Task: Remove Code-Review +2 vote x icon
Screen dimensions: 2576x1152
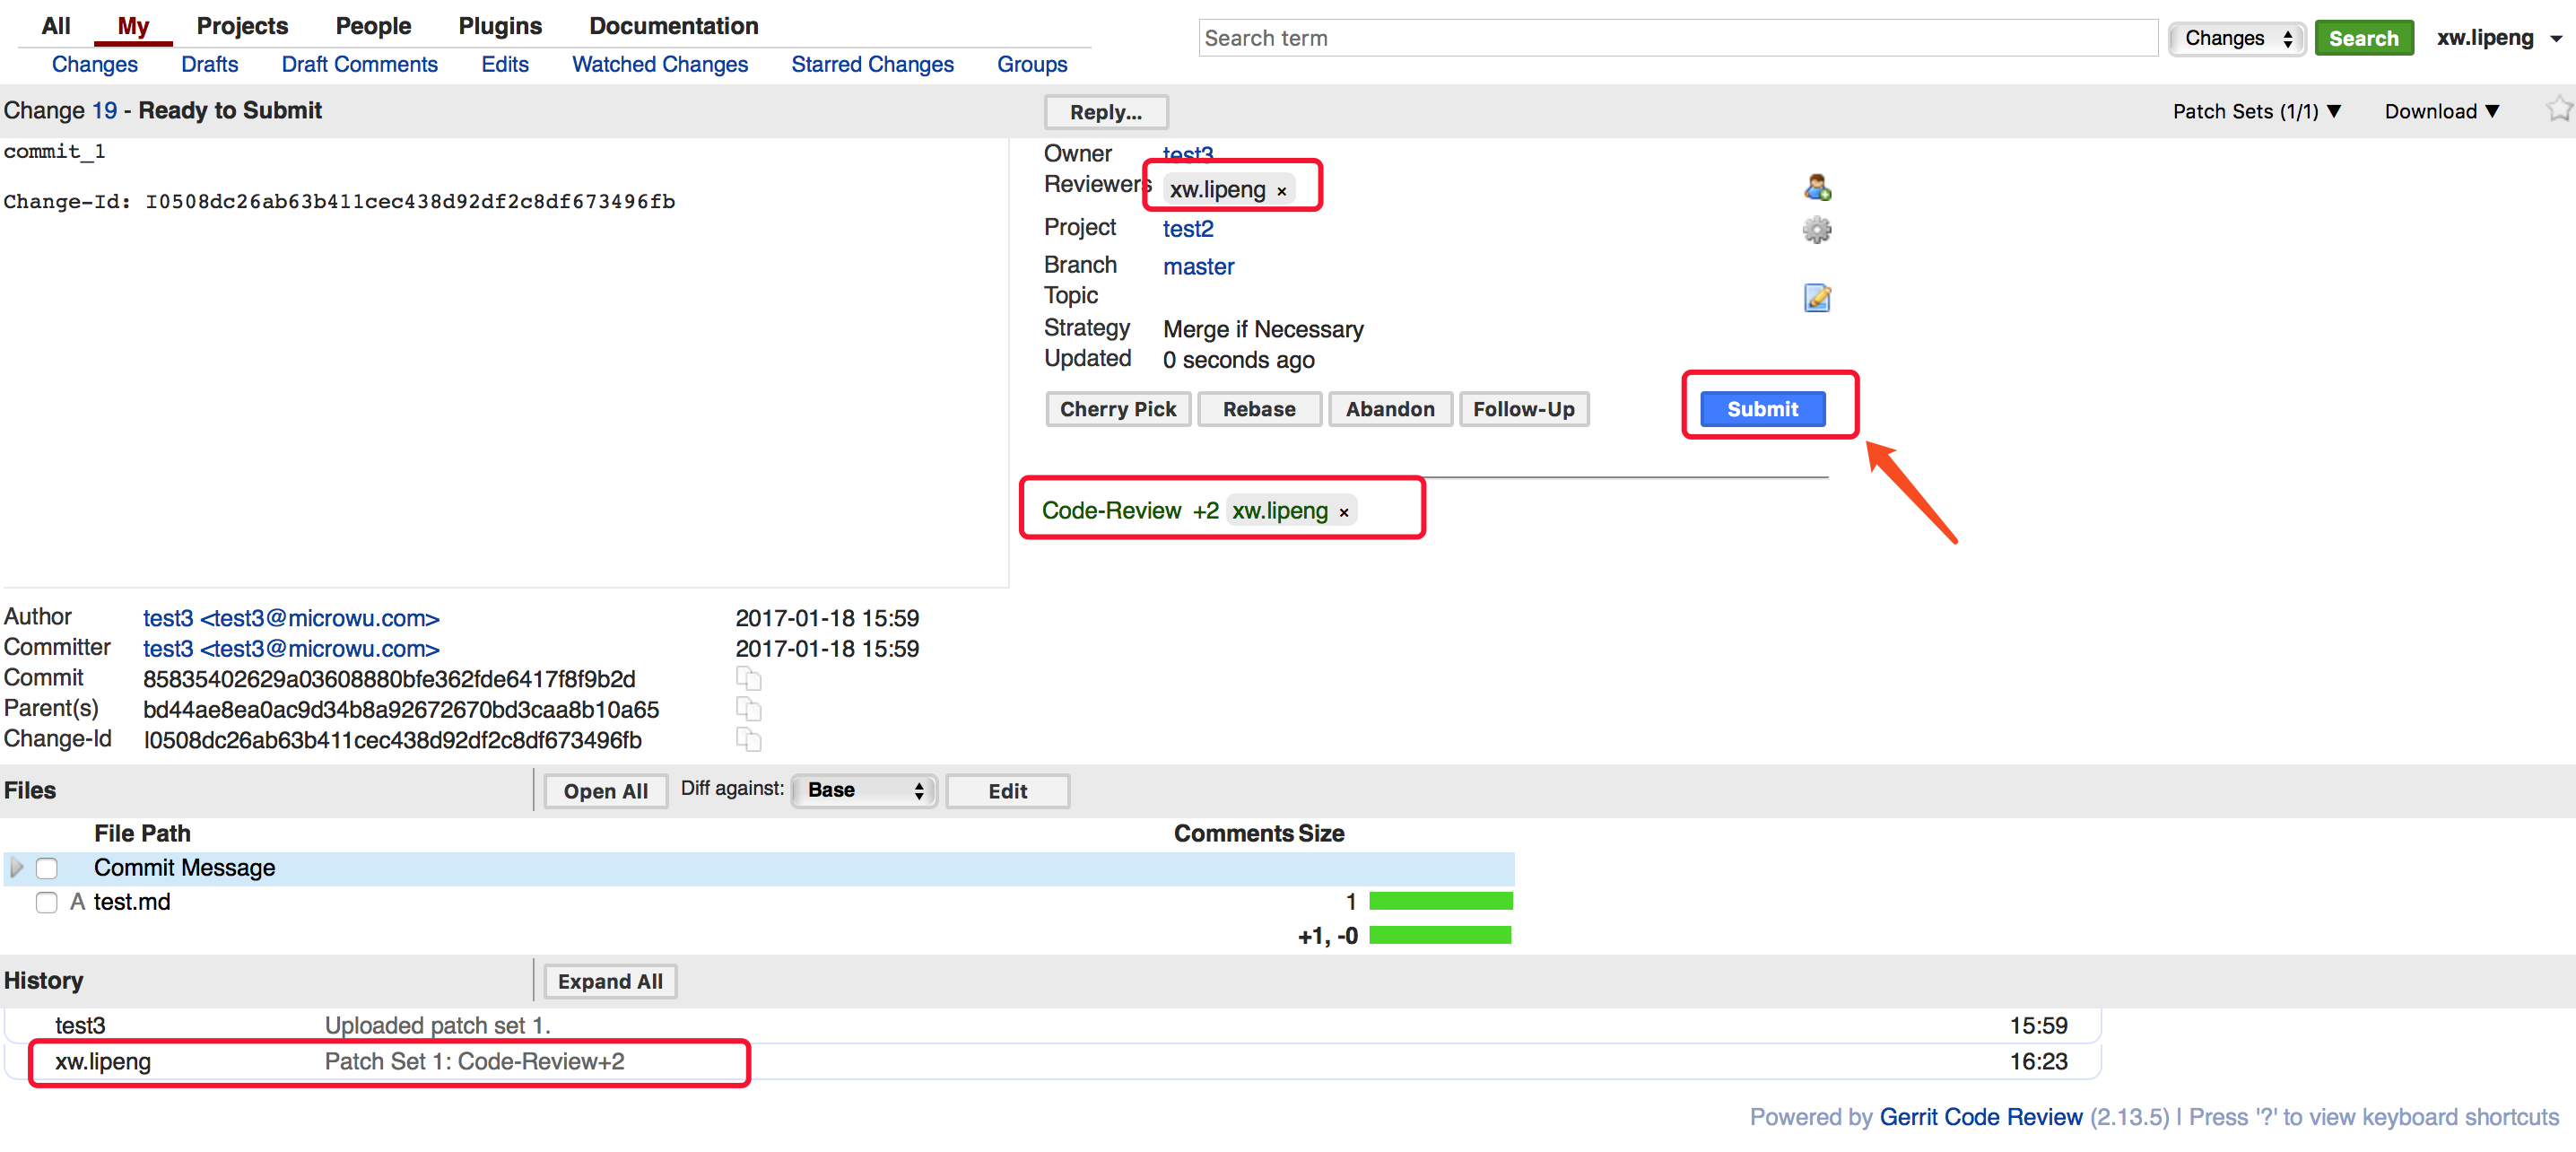Action: (x=1343, y=513)
